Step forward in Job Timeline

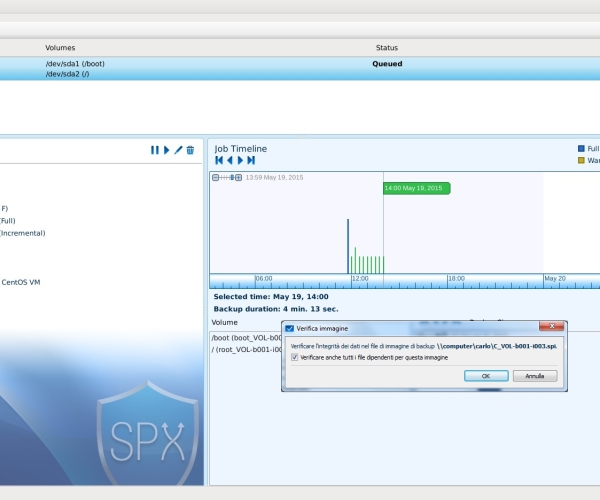pos(240,160)
